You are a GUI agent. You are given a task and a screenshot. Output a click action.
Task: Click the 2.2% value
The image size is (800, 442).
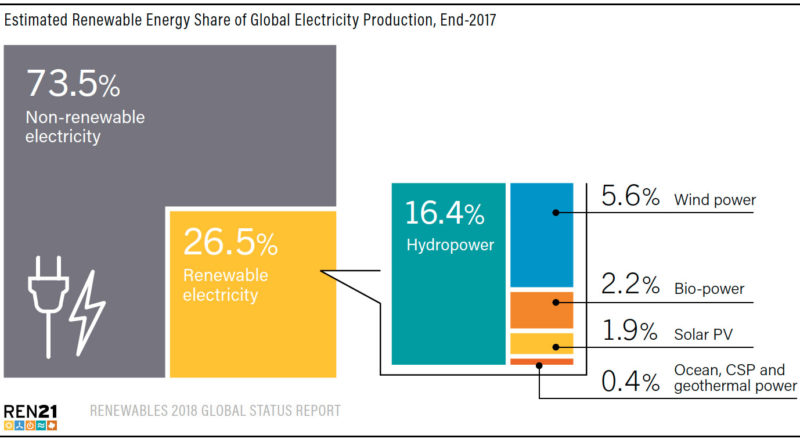click(630, 284)
